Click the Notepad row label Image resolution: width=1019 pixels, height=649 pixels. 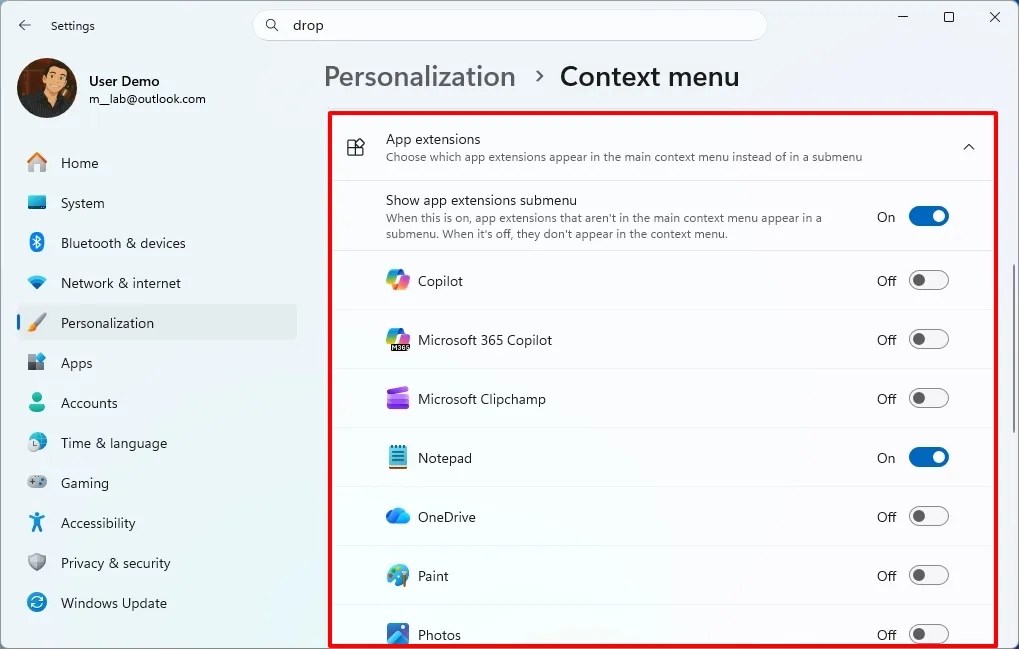445,458
